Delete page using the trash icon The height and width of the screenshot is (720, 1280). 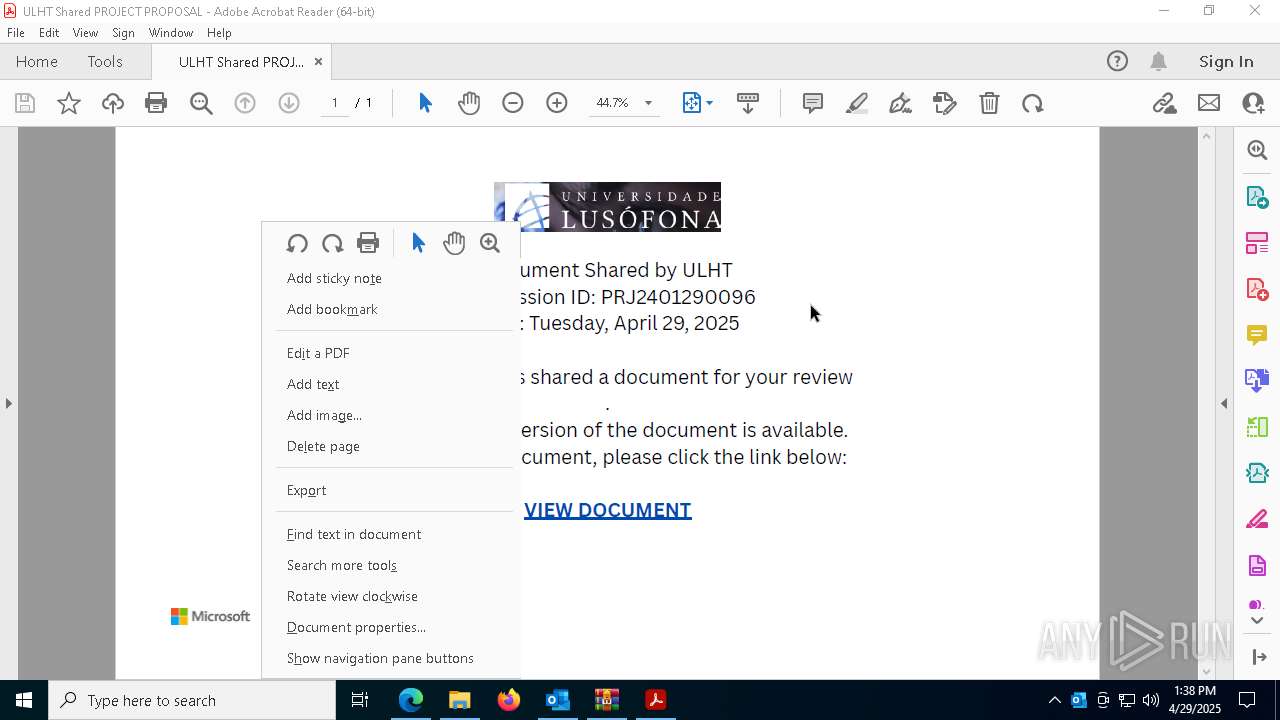pos(989,103)
